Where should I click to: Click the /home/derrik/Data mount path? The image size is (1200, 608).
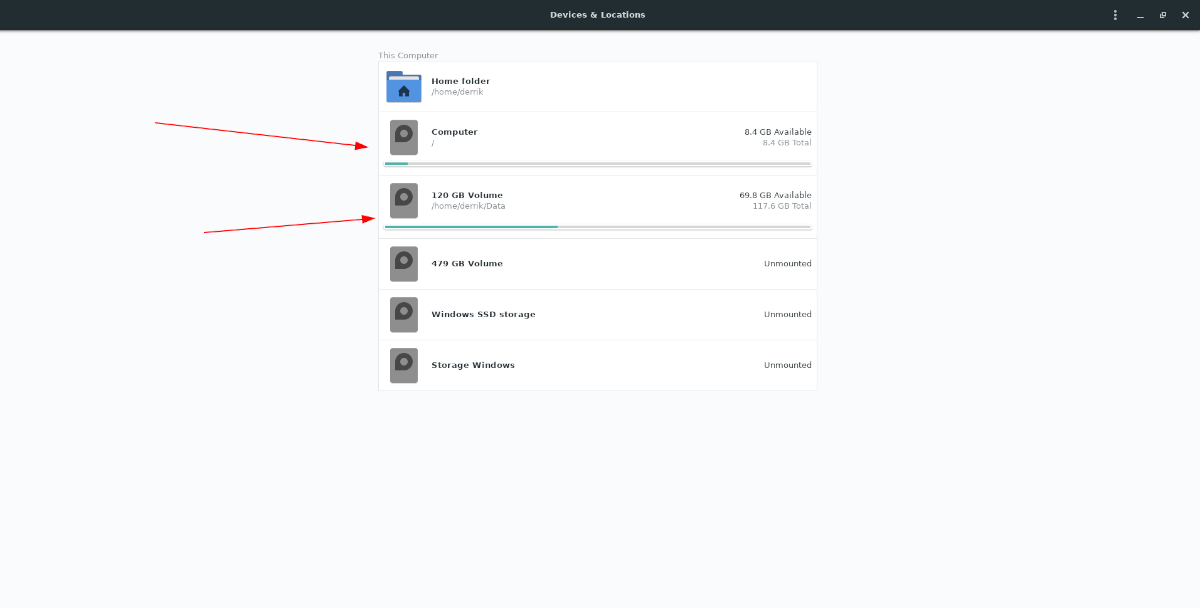click(x=468, y=206)
